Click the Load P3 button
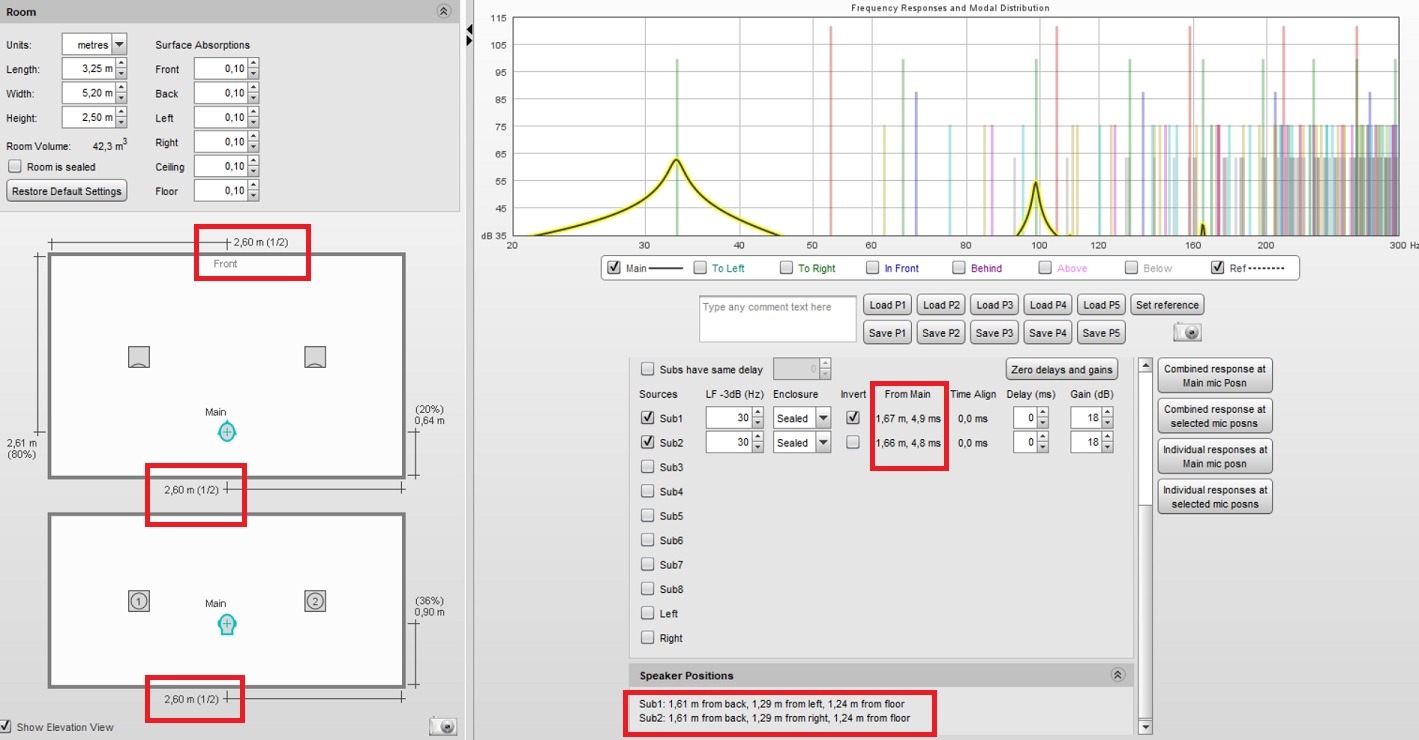1419x740 pixels. pyautogui.click(x=995, y=305)
